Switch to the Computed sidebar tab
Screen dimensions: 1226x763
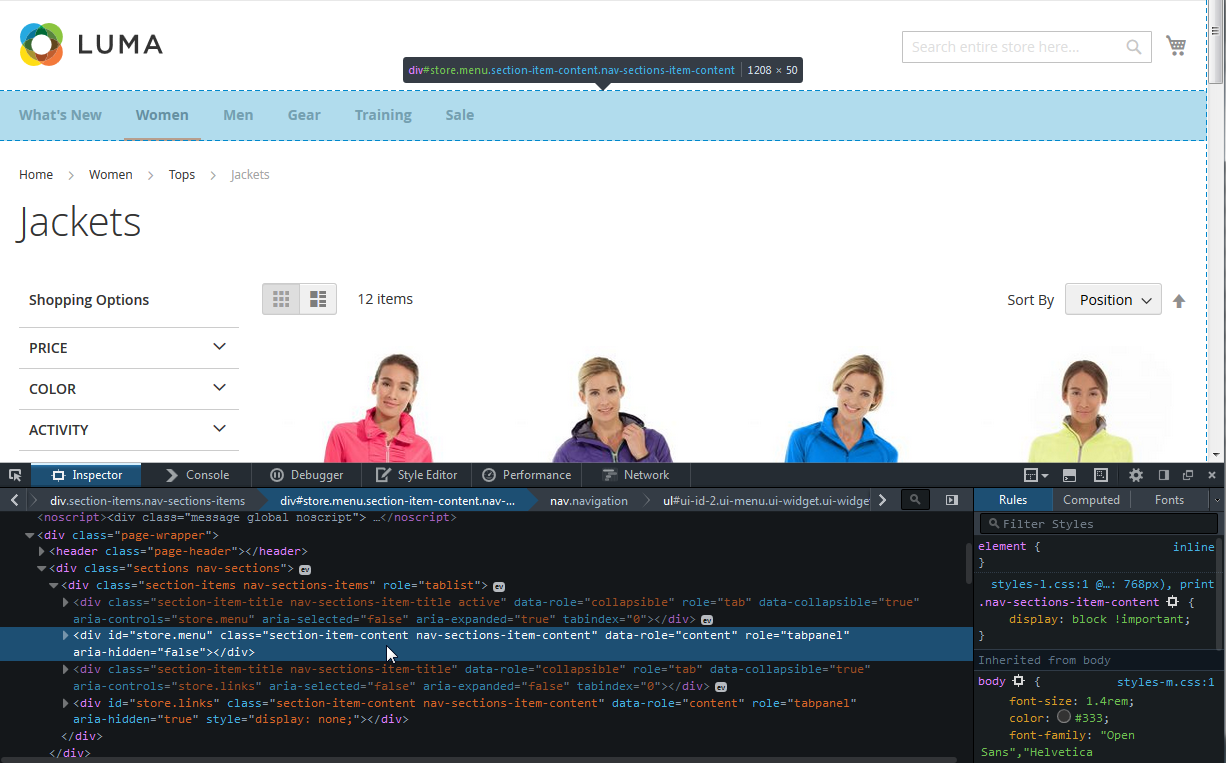click(1091, 500)
